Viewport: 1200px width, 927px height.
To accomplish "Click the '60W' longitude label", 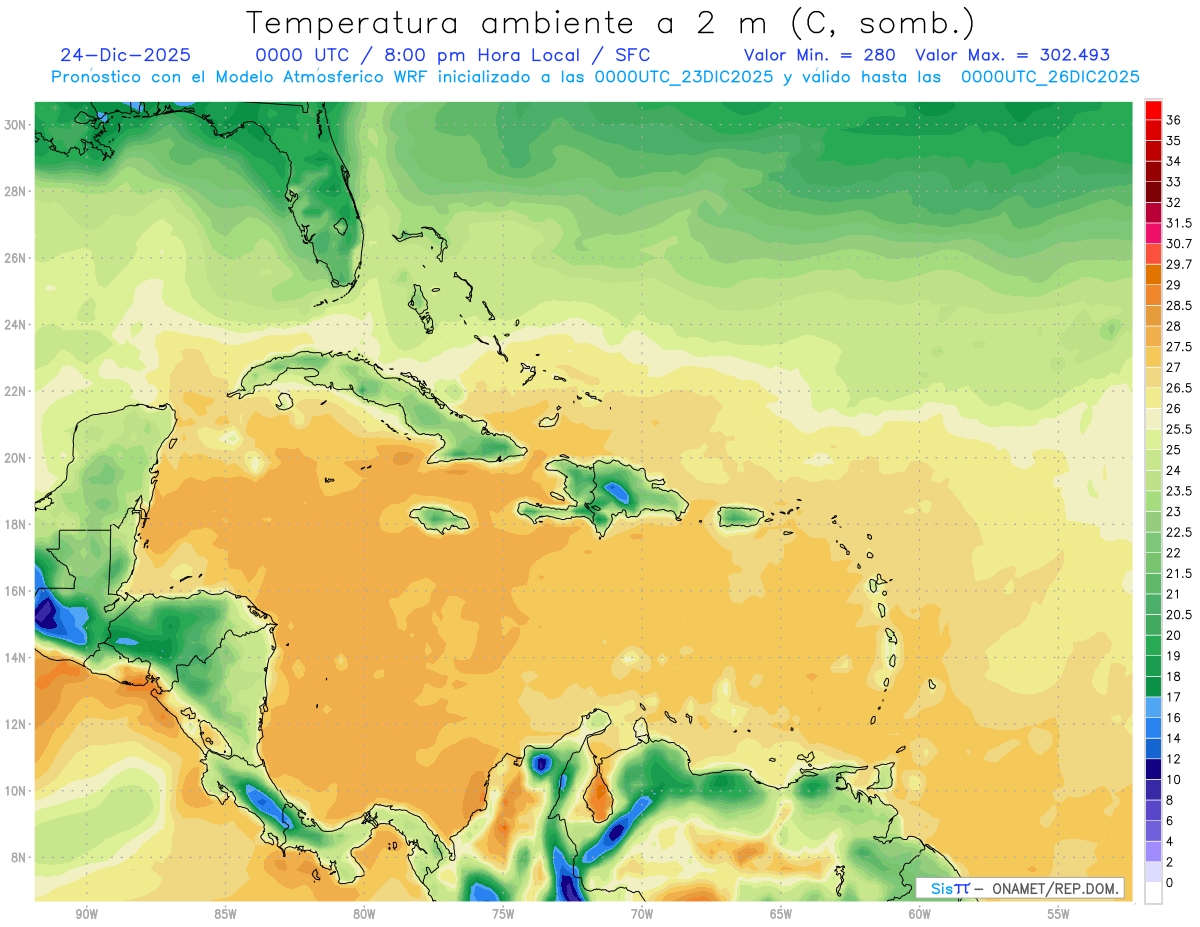I will click(919, 914).
